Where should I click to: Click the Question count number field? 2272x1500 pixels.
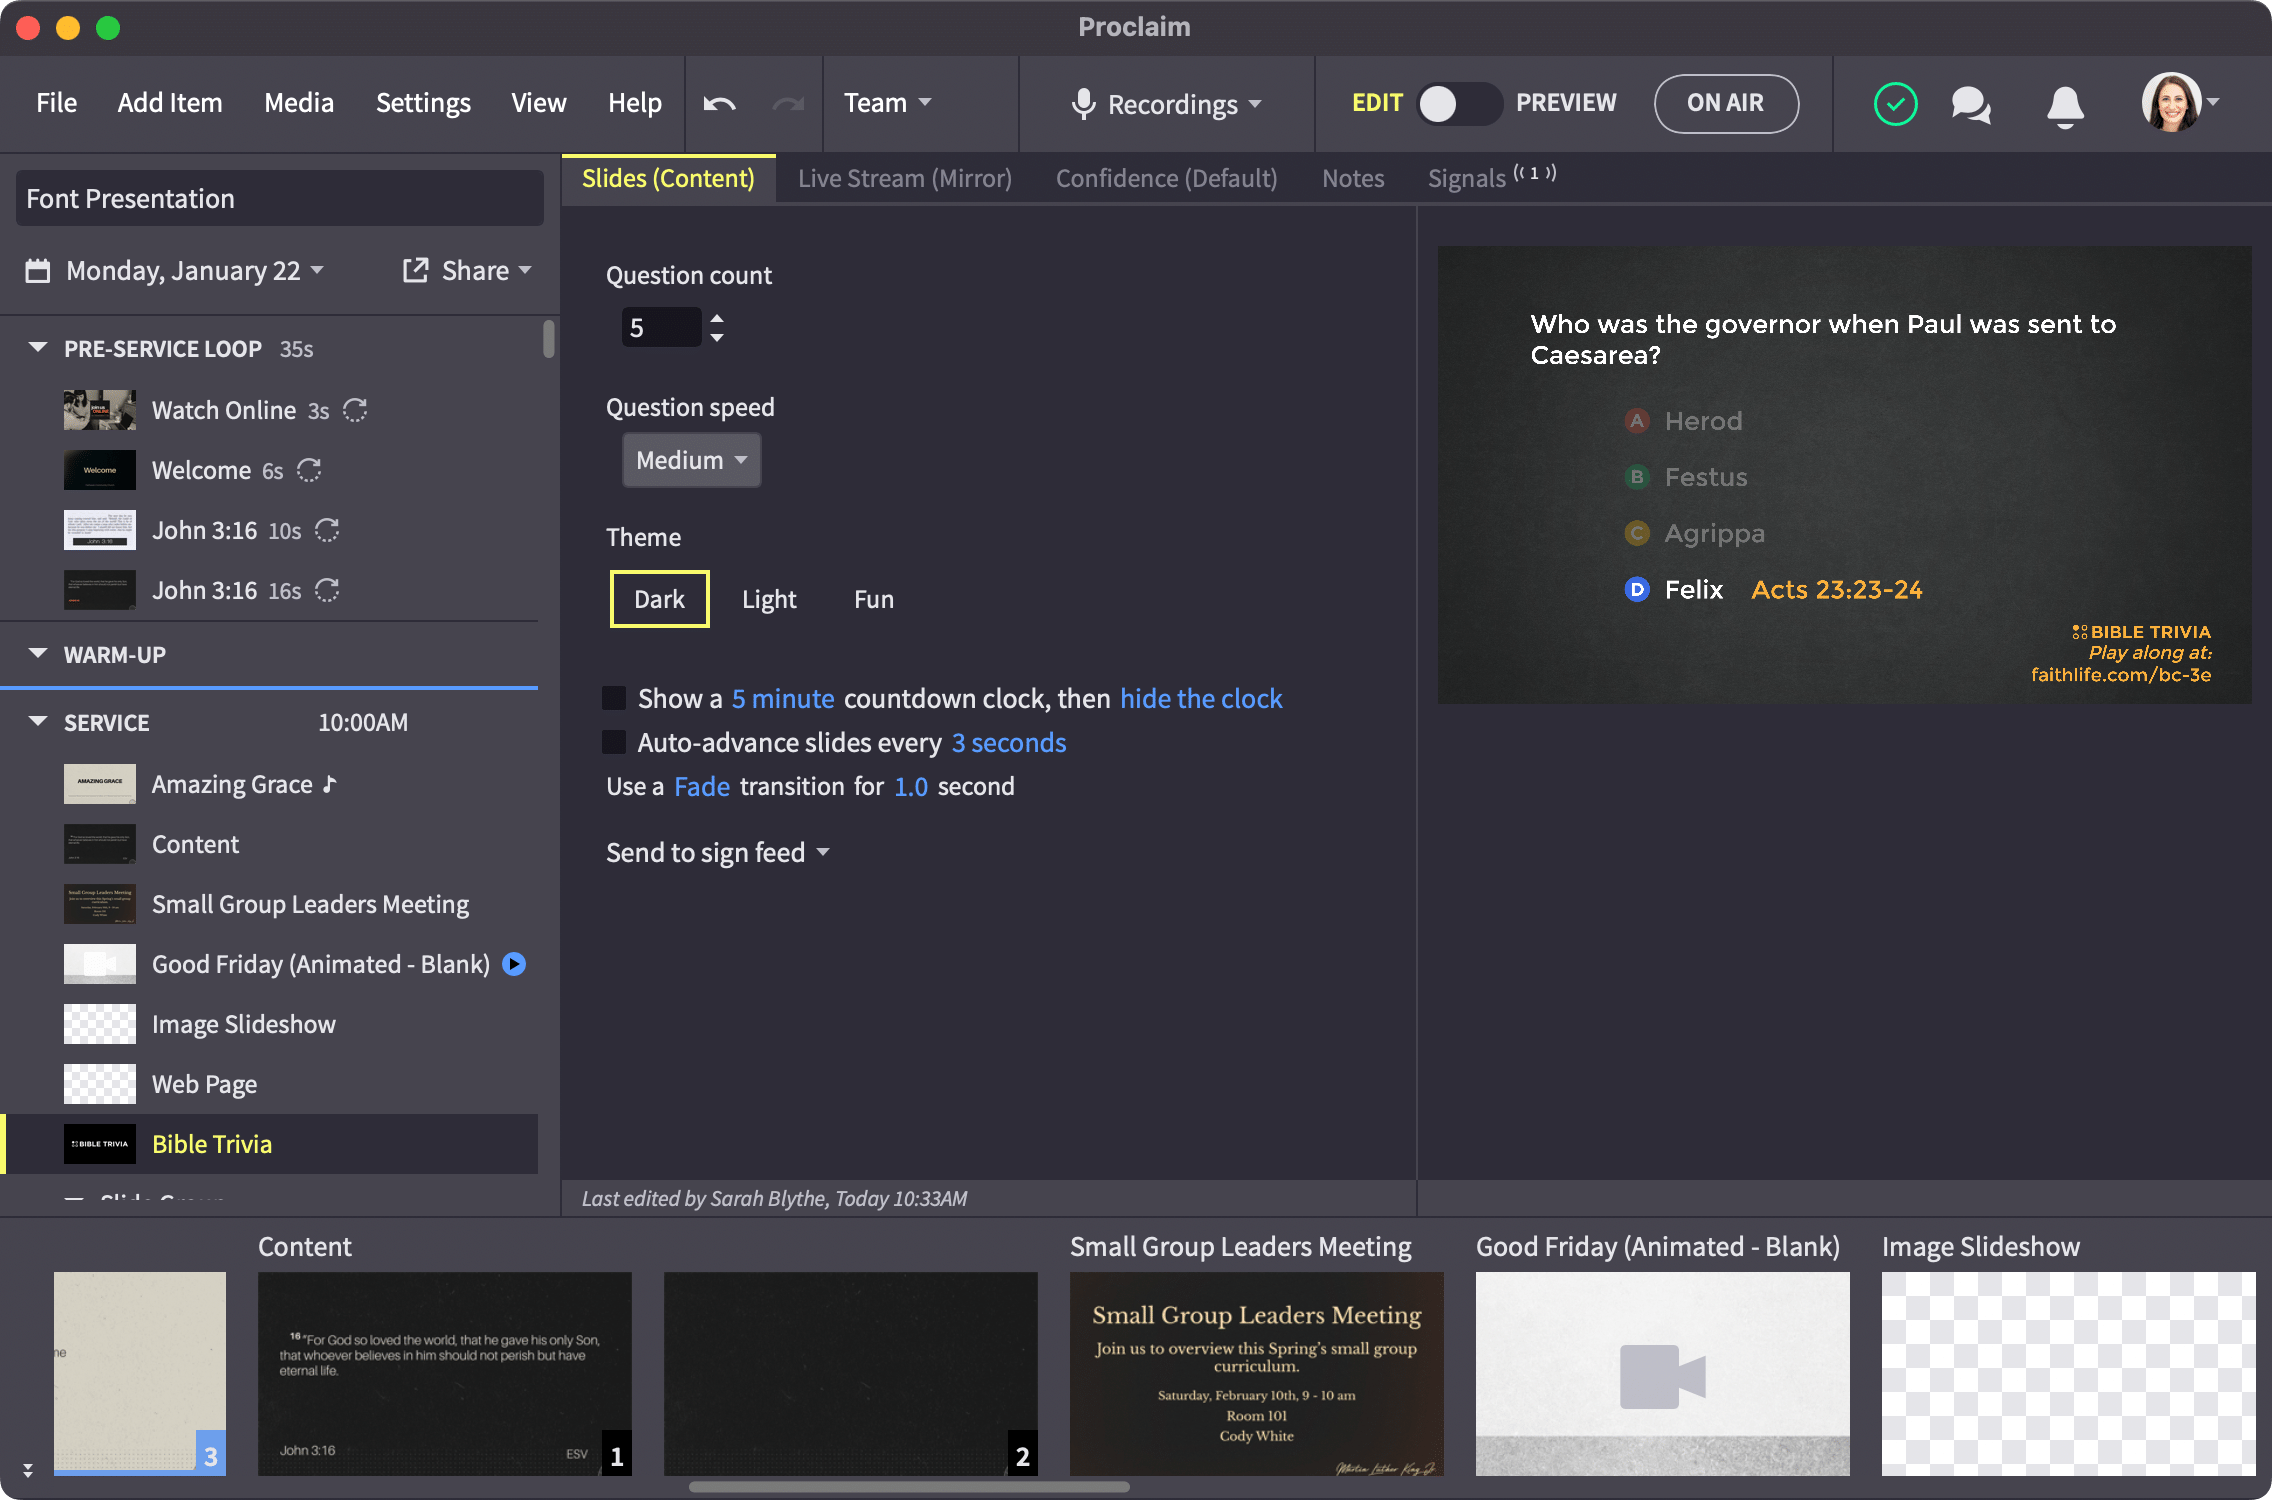pyautogui.click(x=662, y=328)
